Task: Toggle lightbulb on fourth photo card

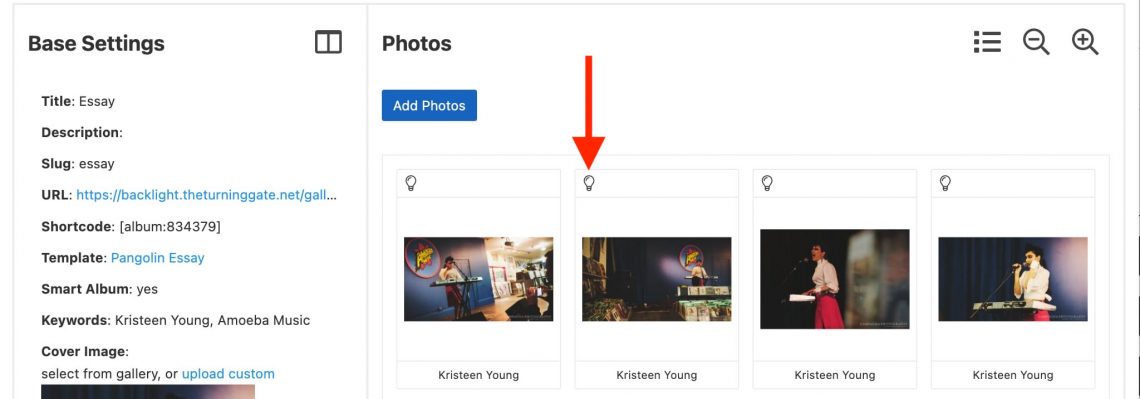Action: 945,183
